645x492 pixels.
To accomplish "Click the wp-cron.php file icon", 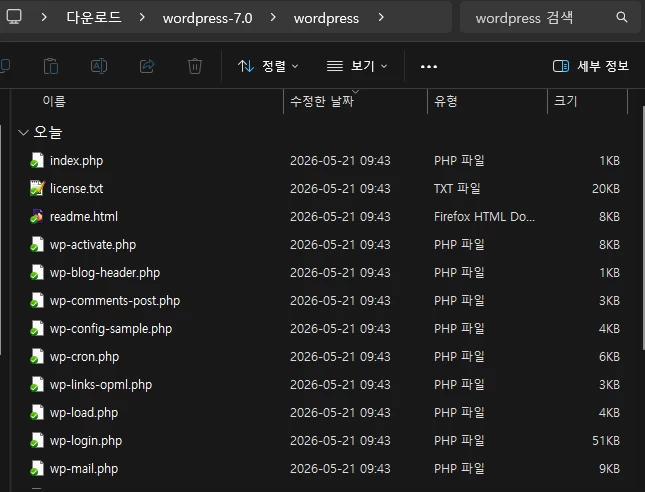I will 37,356.
